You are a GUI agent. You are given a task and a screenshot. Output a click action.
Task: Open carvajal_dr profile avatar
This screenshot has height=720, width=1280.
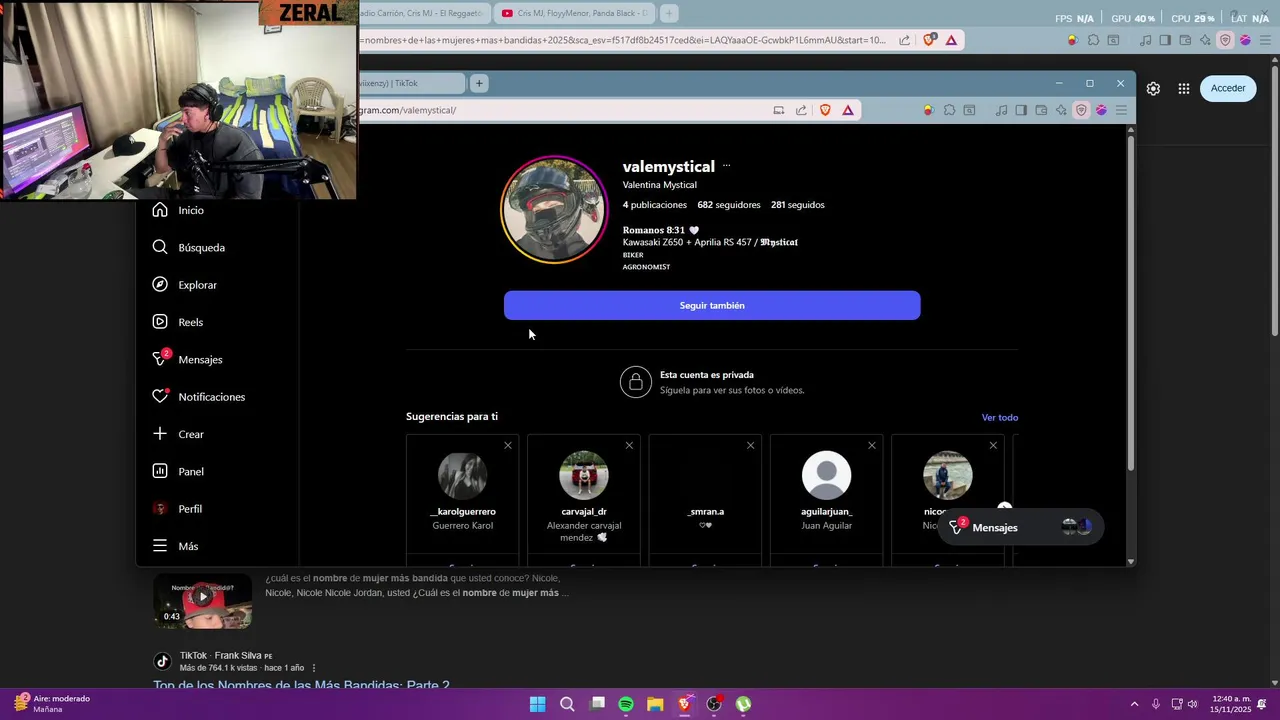pyautogui.click(x=584, y=475)
